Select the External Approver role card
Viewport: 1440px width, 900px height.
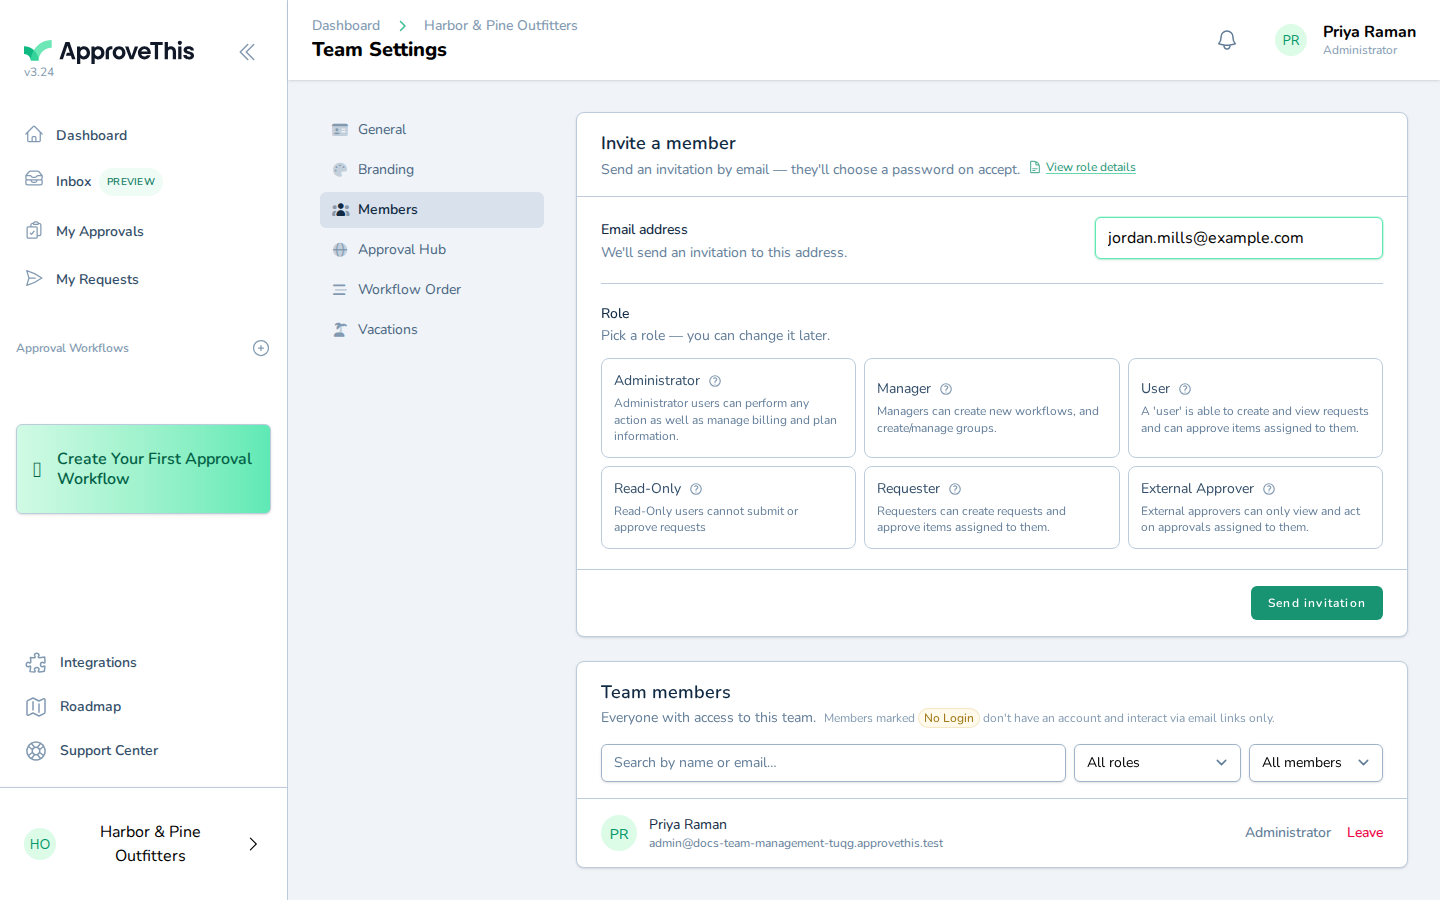click(1255, 507)
